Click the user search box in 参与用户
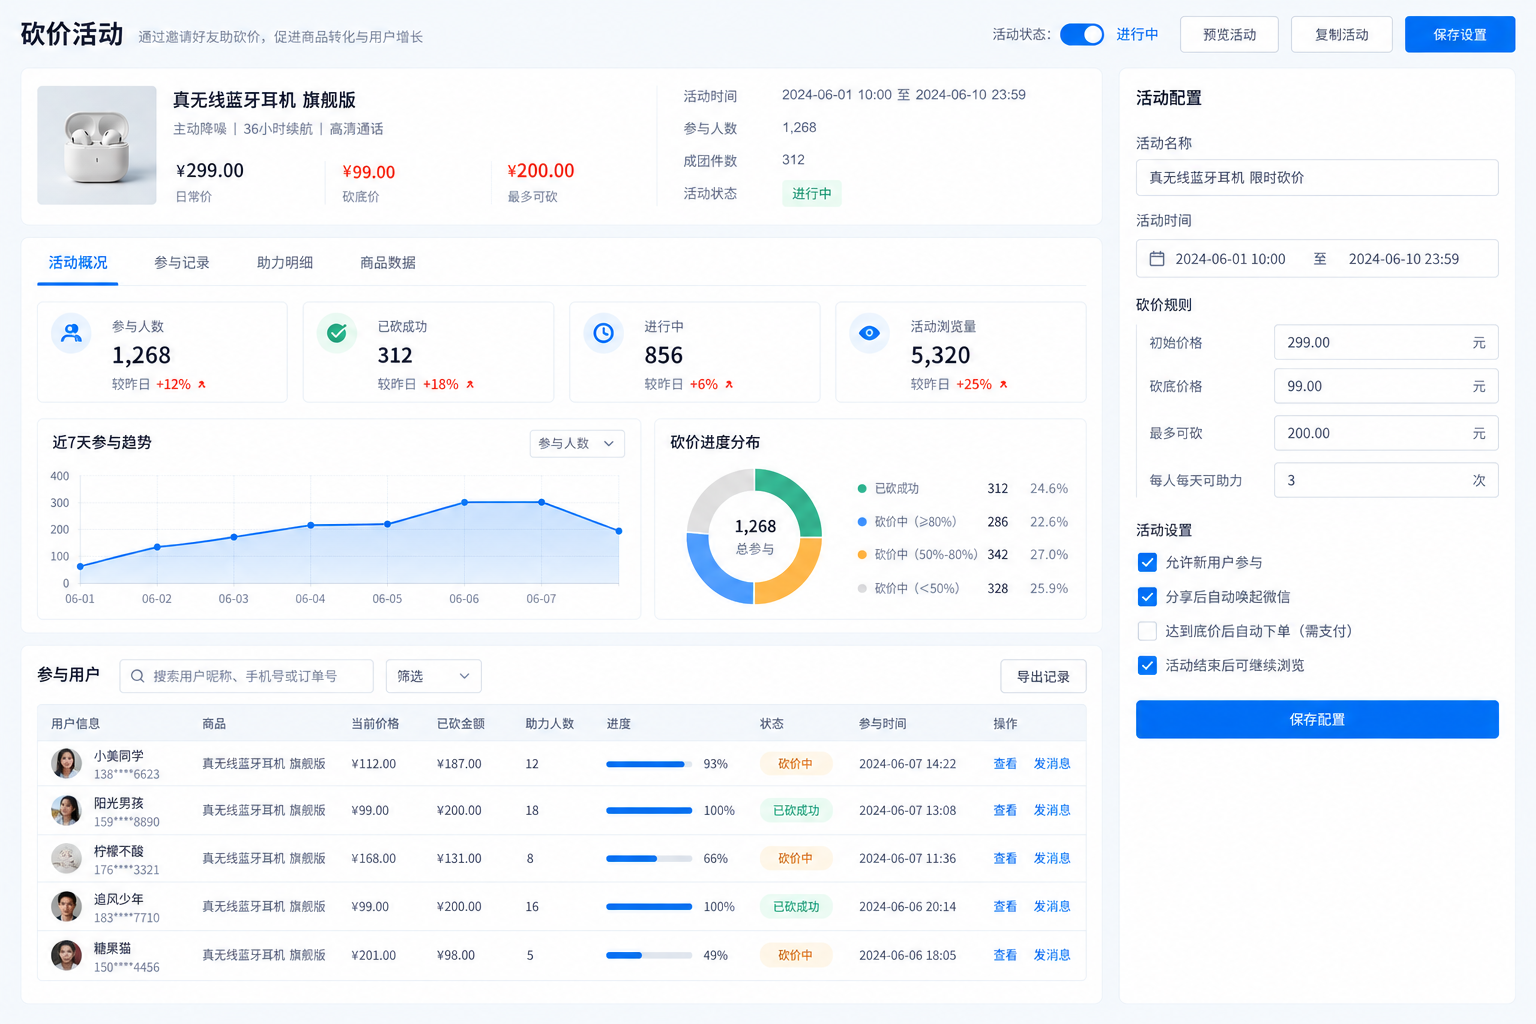Screen dimensions: 1536x1024 (x=247, y=676)
